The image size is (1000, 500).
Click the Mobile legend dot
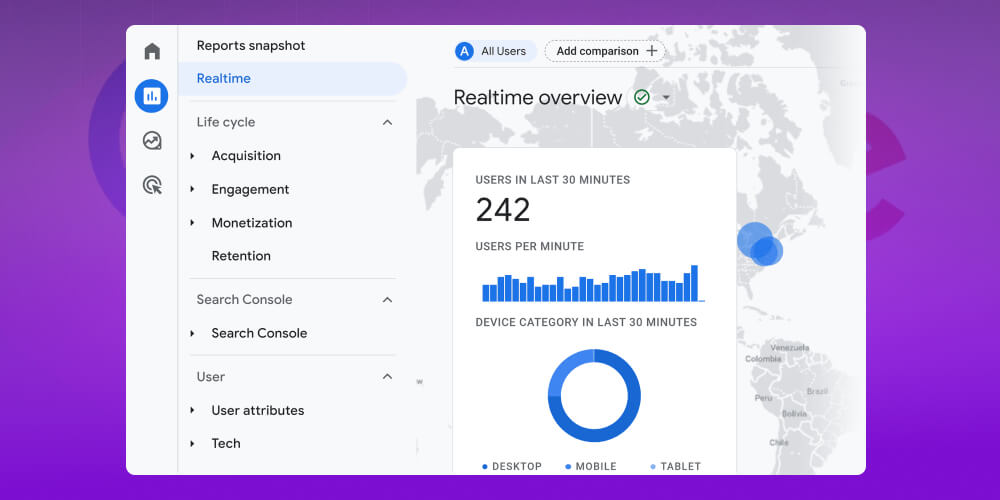[x=568, y=467]
